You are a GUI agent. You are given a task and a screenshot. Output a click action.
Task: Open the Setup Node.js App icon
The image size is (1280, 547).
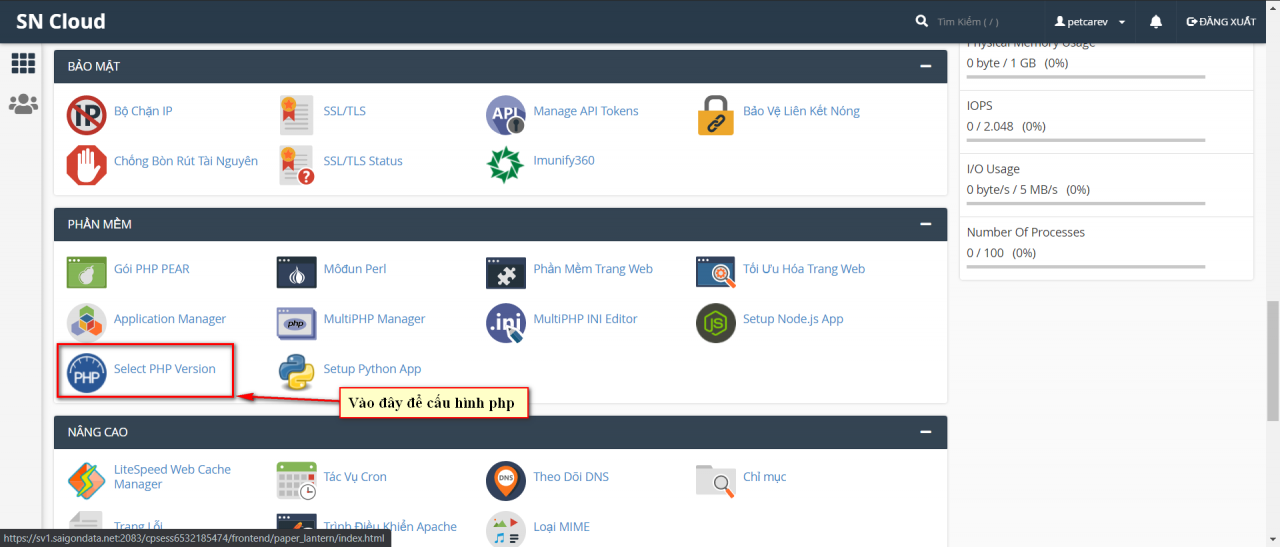(x=716, y=323)
